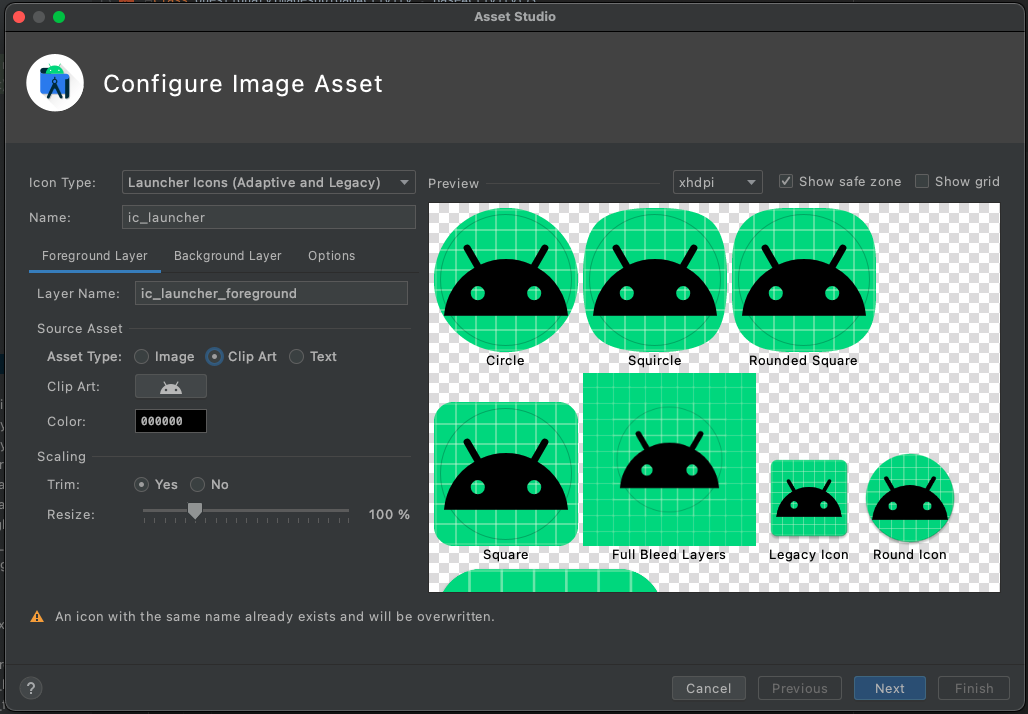1028x714 pixels.
Task: Open the xhdpi density dropdown
Action: tap(718, 182)
